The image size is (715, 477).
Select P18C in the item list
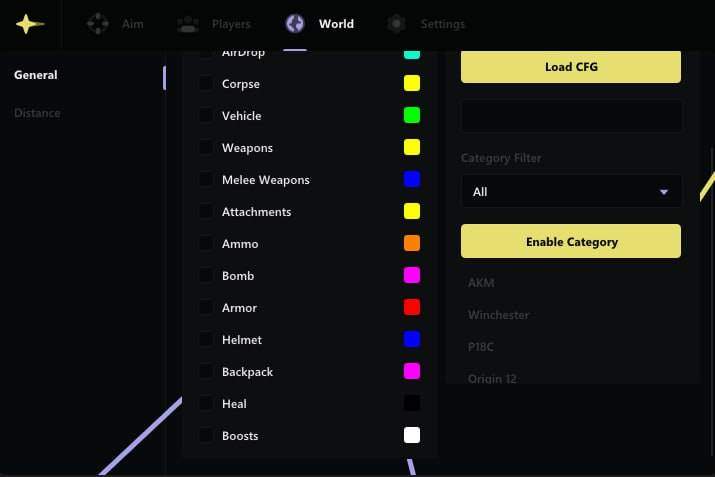[481, 347]
